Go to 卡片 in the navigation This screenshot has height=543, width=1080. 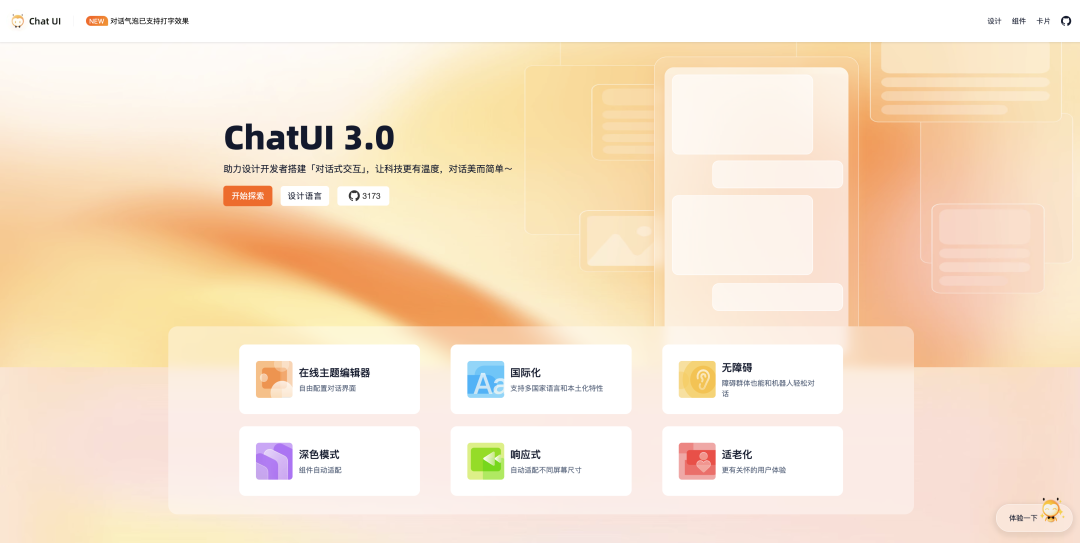pyautogui.click(x=1043, y=21)
